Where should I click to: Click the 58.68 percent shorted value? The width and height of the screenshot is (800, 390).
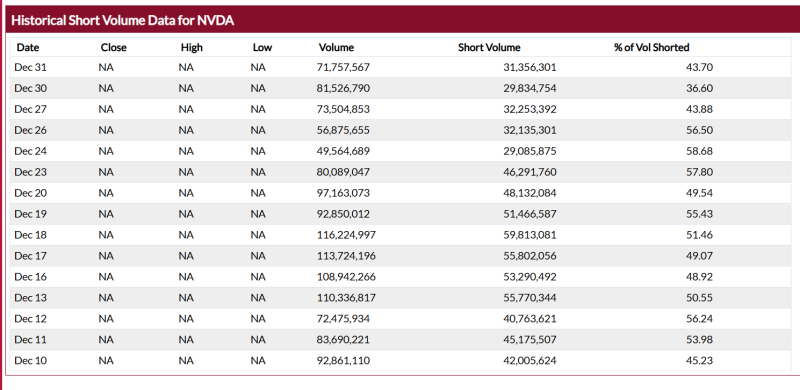tap(699, 151)
